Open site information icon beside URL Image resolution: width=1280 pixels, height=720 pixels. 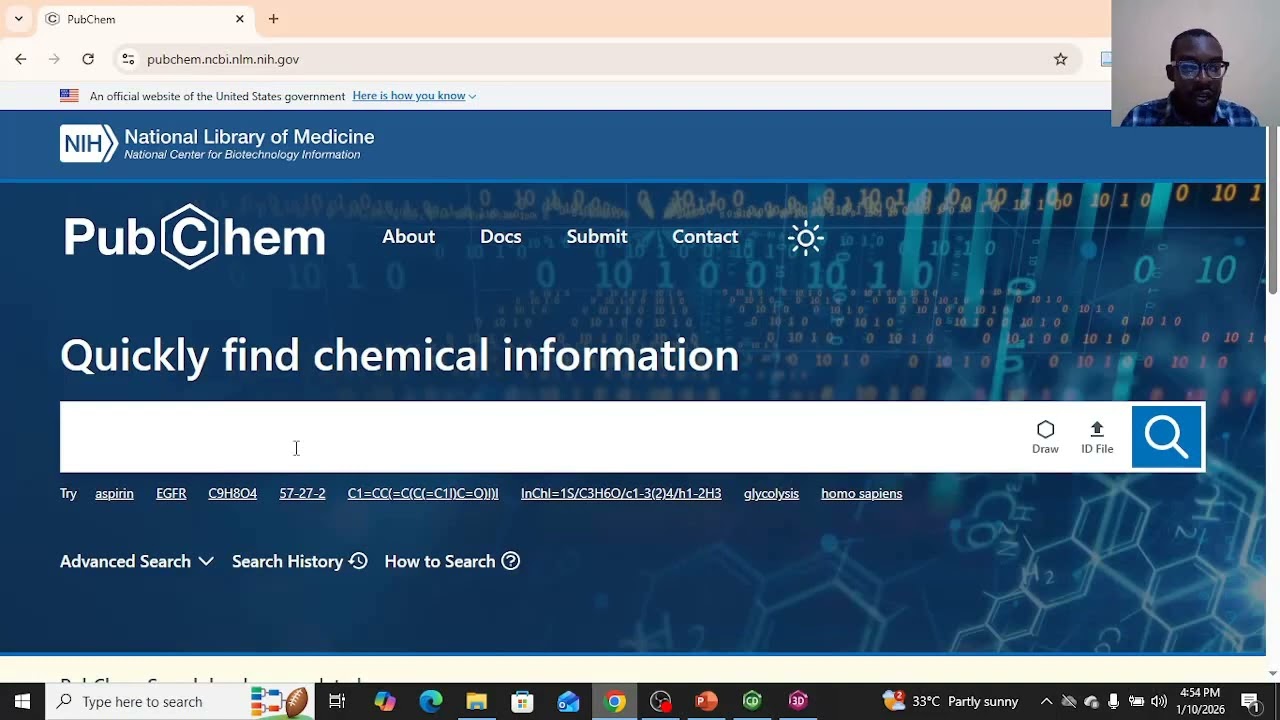pyautogui.click(x=128, y=59)
